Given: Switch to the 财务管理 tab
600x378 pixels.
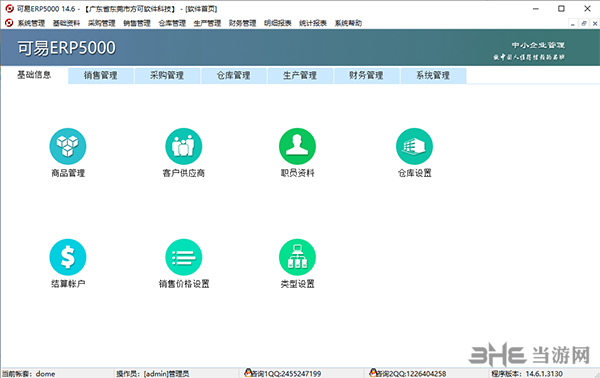Looking at the screenshot, I should pos(367,75).
